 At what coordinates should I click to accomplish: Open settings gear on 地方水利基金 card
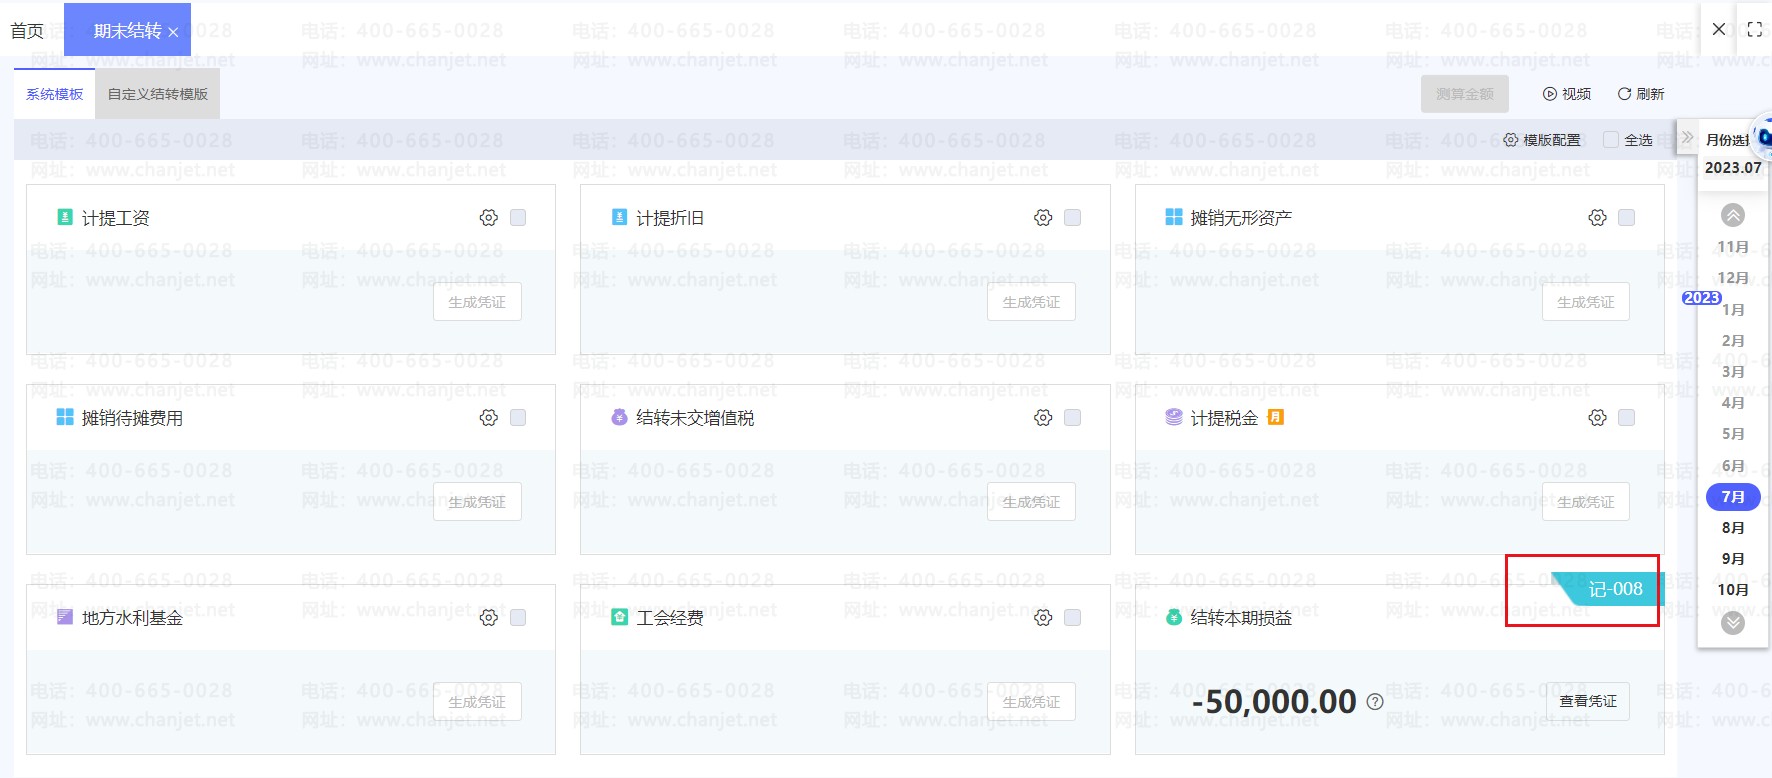click(488, 617)
